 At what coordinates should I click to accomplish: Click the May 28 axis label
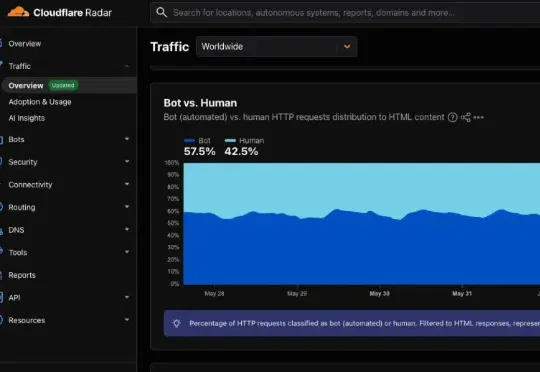(214, 293)
